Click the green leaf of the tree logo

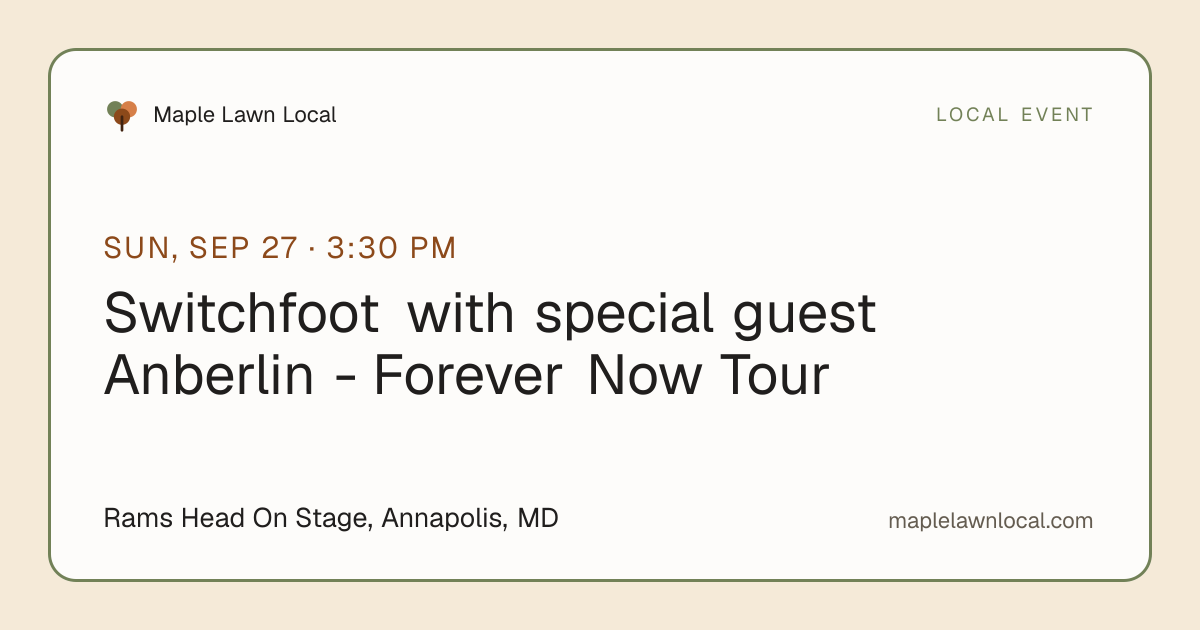(113, 108)
